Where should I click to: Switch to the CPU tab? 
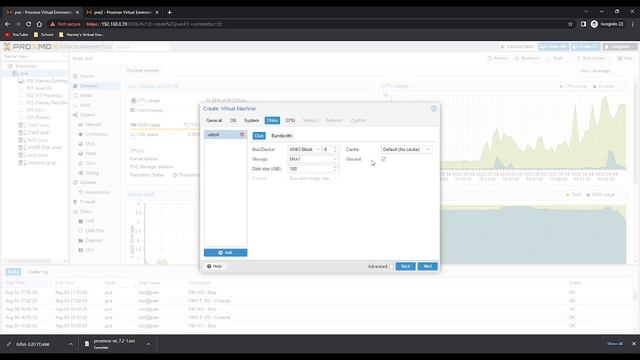(x=290, y=120)
